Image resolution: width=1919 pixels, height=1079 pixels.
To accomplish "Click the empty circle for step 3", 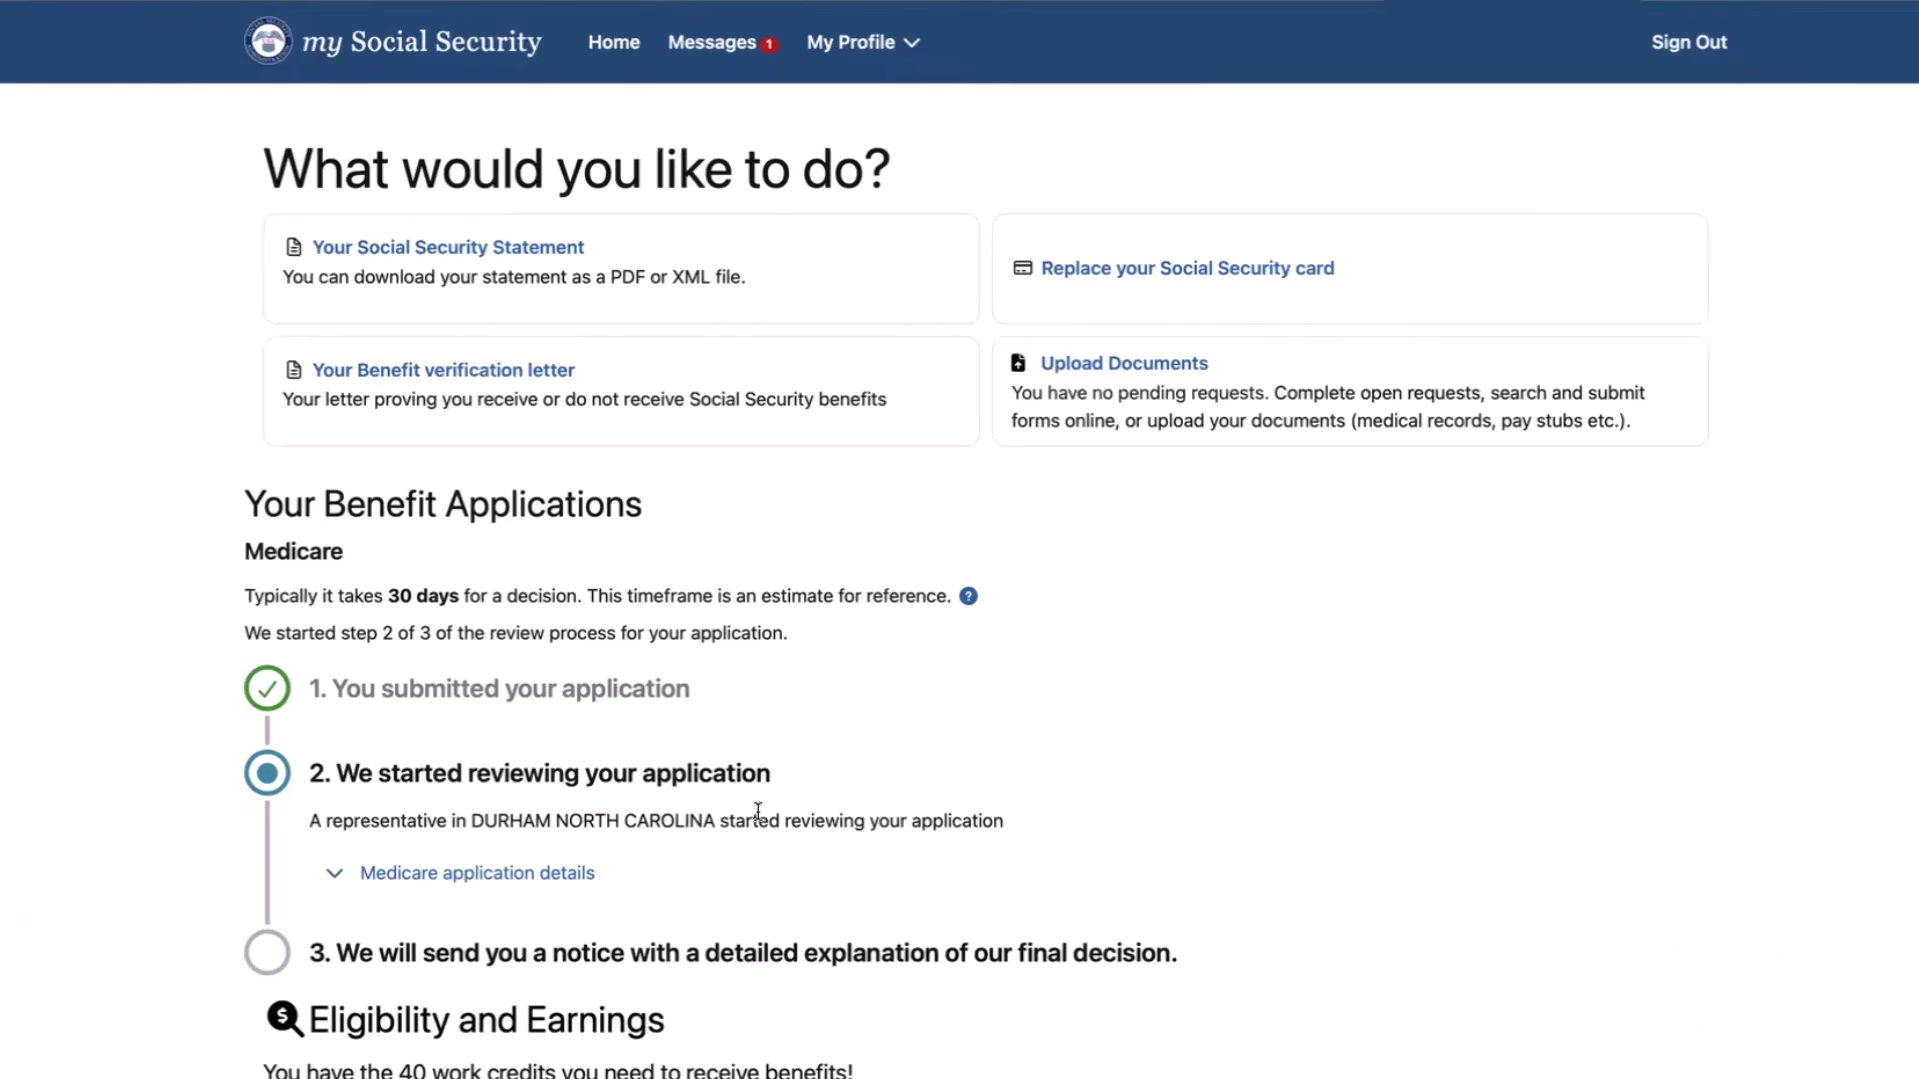I will tap(267, 952).
